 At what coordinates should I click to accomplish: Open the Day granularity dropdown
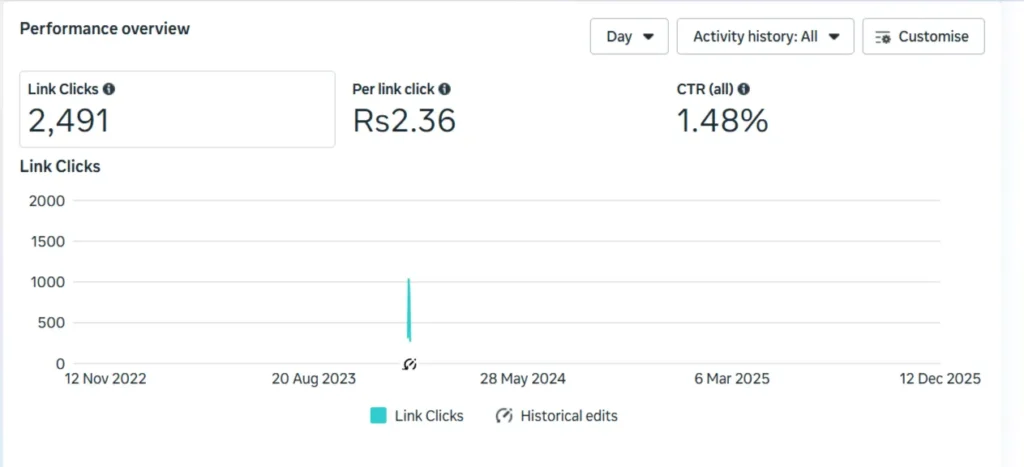[x=630, y=36]
